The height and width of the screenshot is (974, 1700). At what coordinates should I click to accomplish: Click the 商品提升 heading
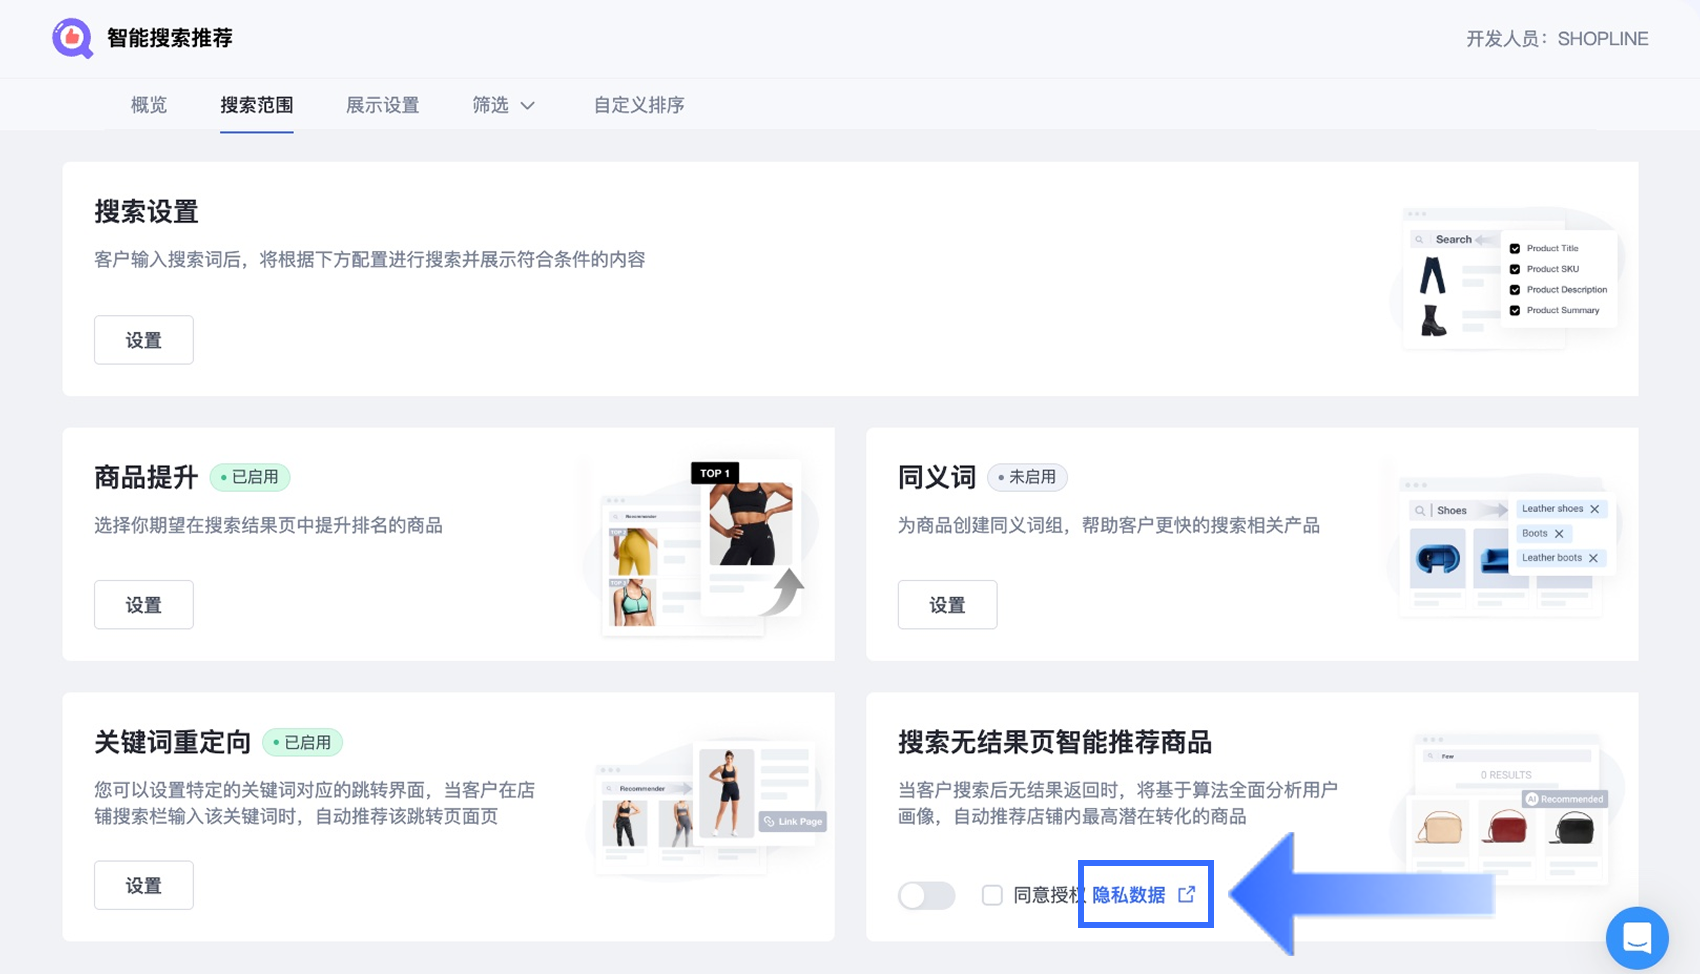click(x=146, y=477)
